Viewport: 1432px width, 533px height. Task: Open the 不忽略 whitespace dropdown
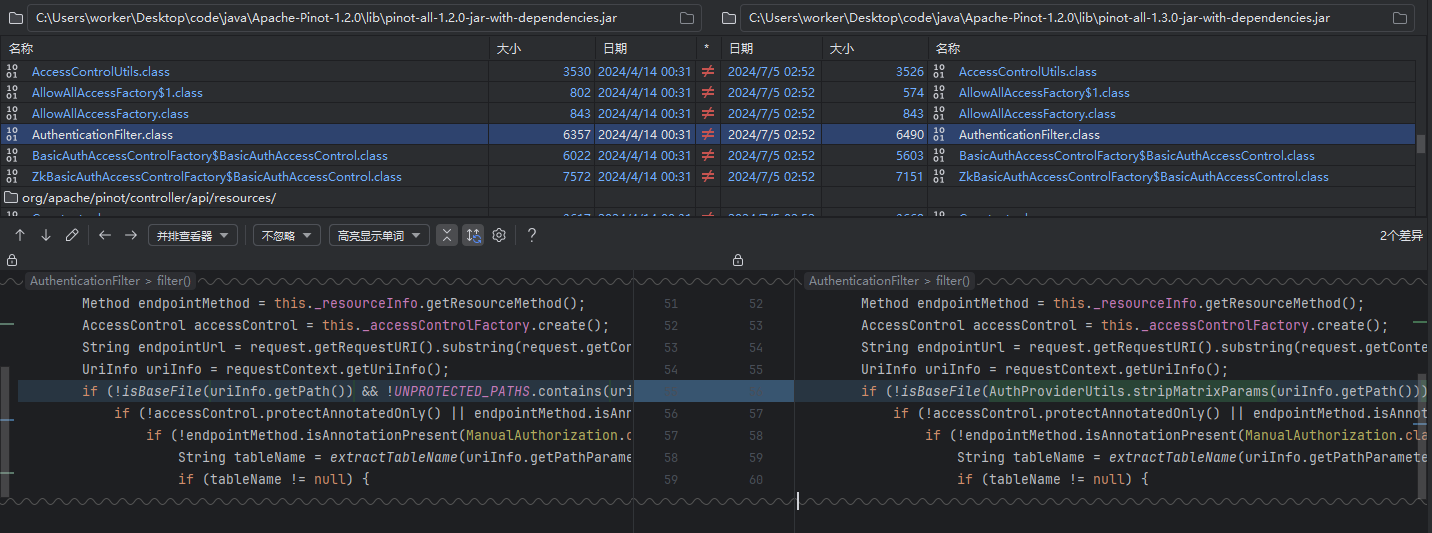coord(286,235)
